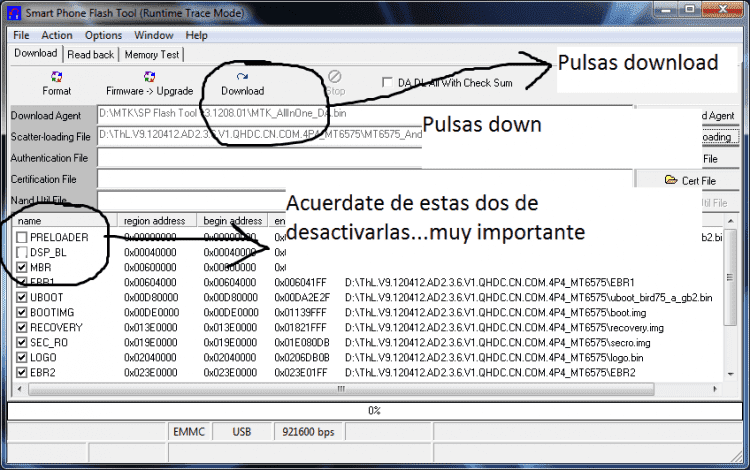The height and width of the screenshot is (470, 750).
Task: Open the Help menu
Action: pos(197,35)
